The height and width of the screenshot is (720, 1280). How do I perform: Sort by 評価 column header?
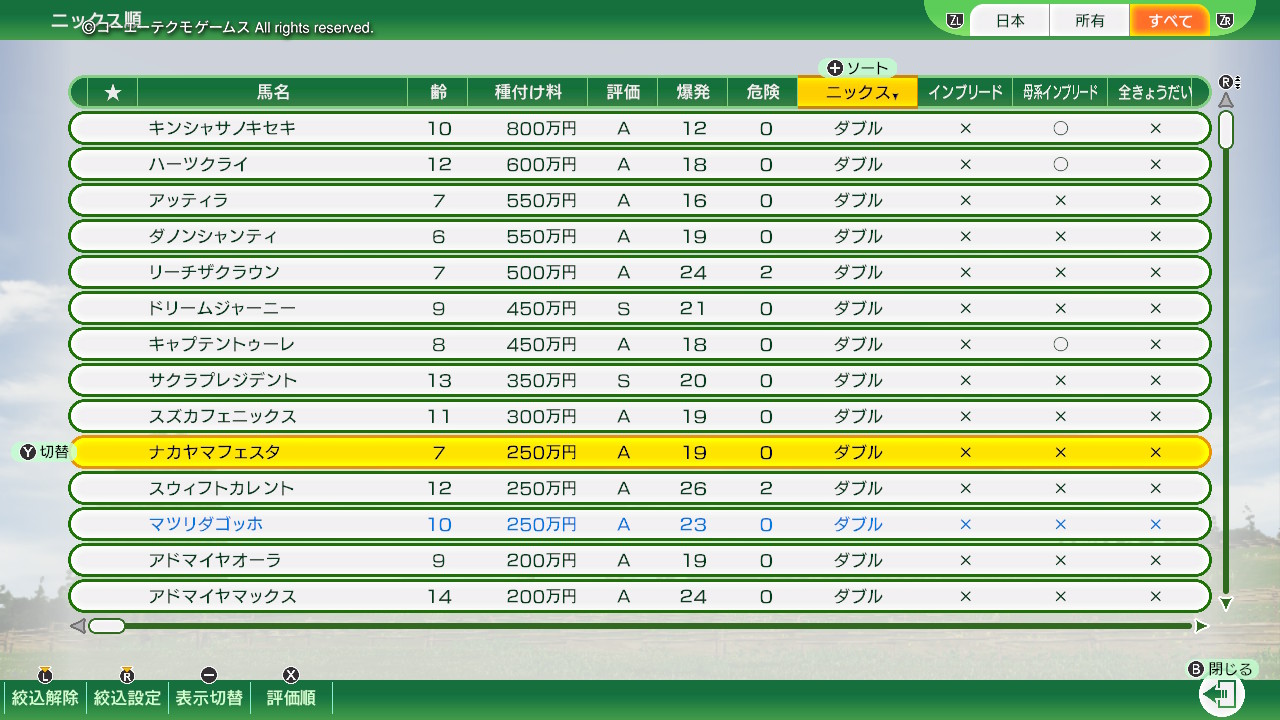623,92
